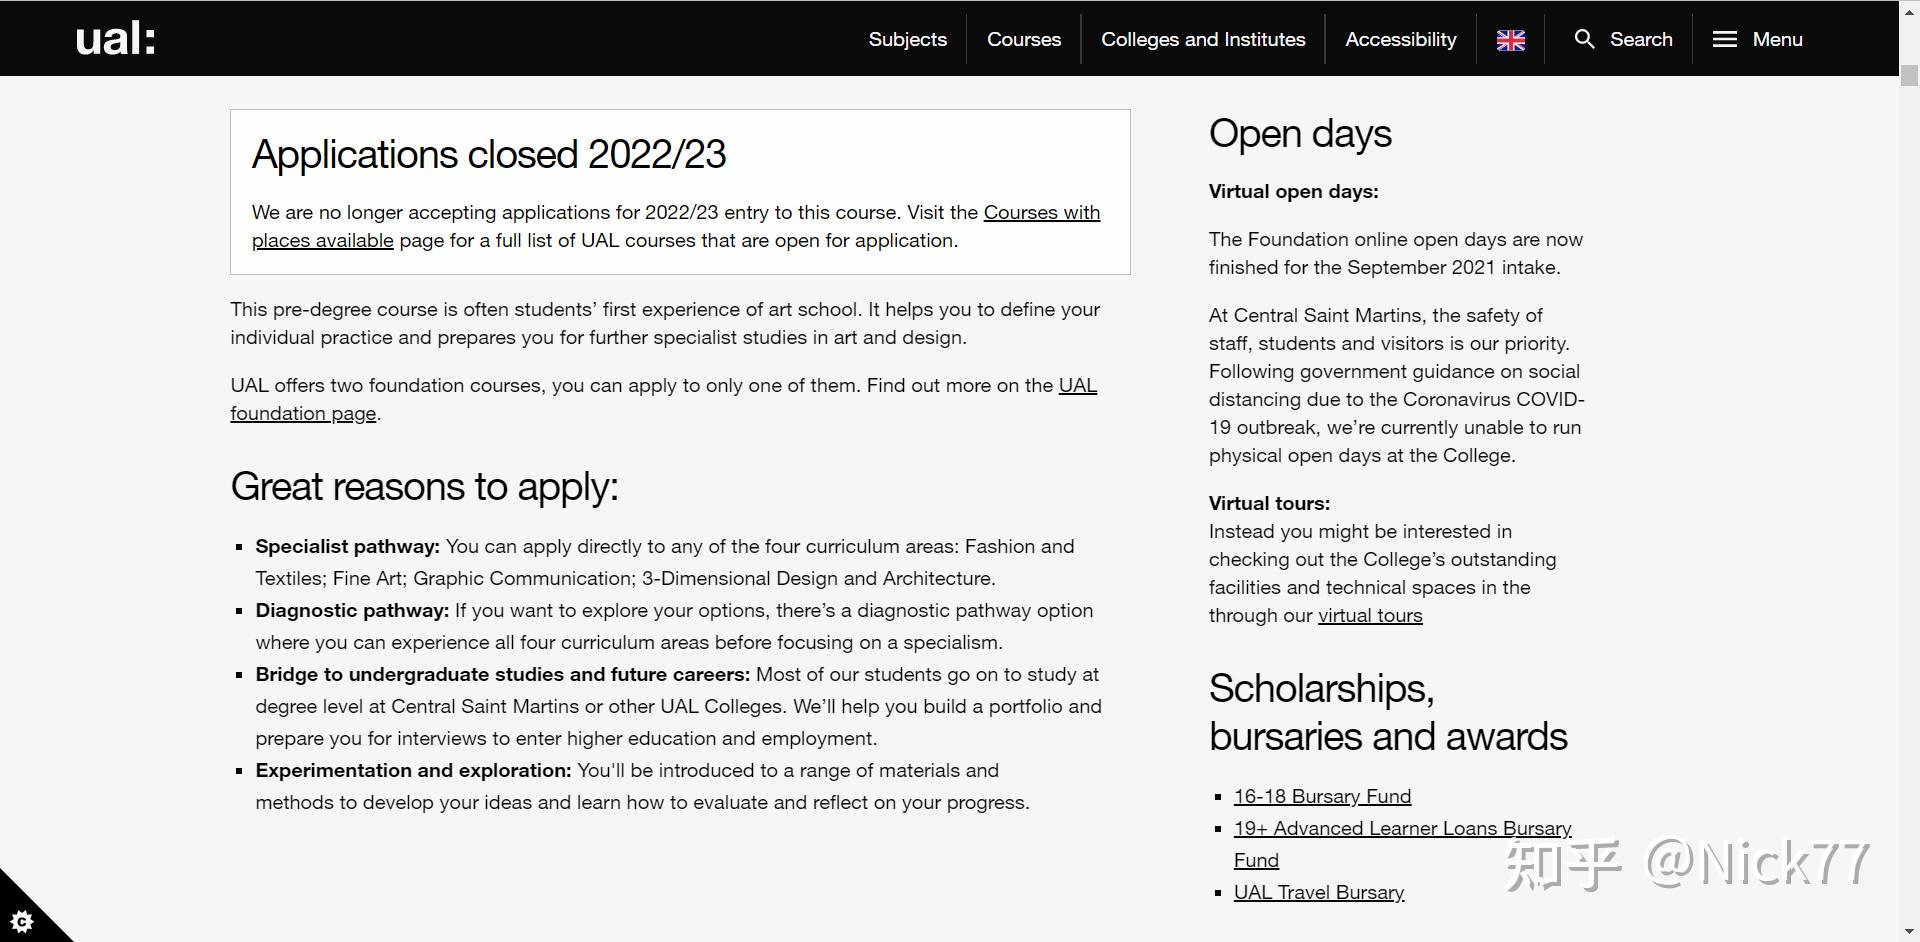
Task: Click the 'Applications closed 2022/23' heading
Action: tap(489, 154)
